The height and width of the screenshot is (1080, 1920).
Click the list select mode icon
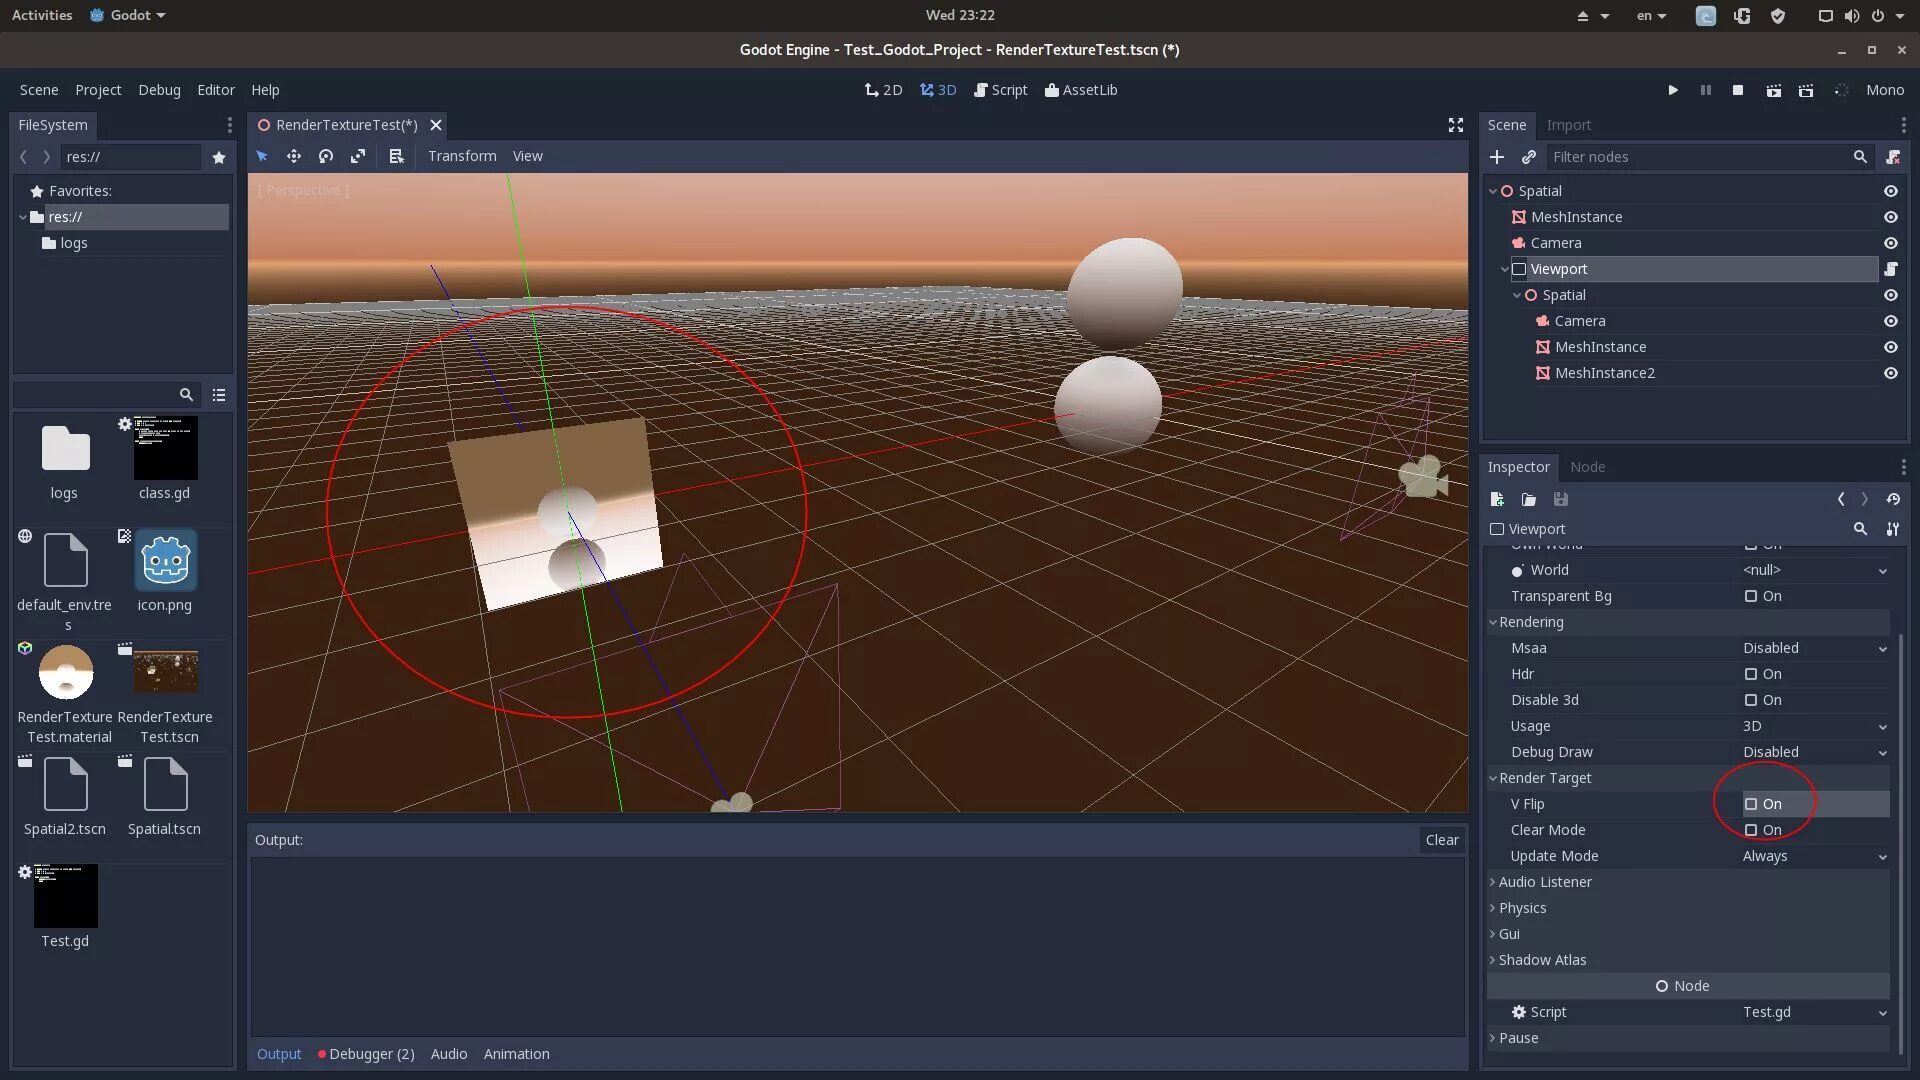click(x=396, y=156)
